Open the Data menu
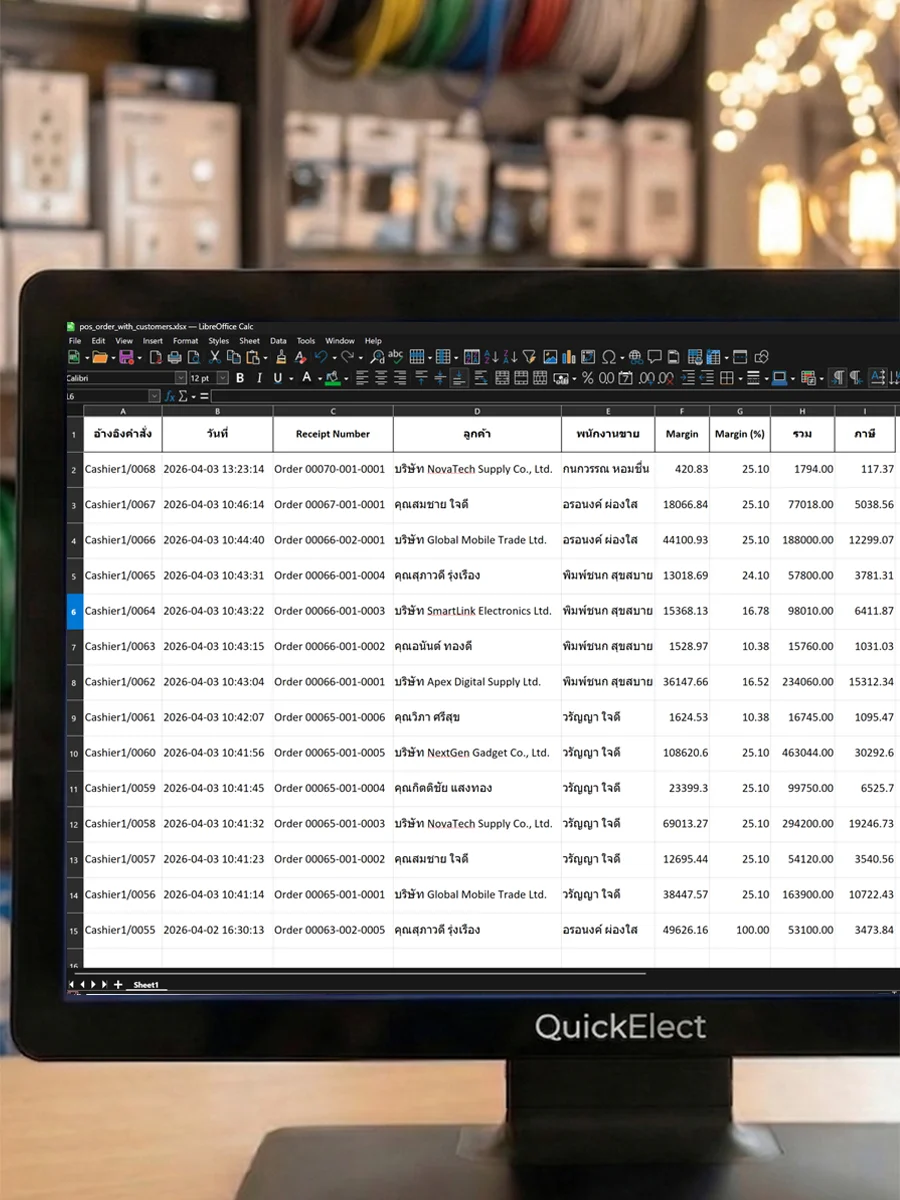Screen dimensions: 900x1200 pyautogui.click(x=278, y=341)
